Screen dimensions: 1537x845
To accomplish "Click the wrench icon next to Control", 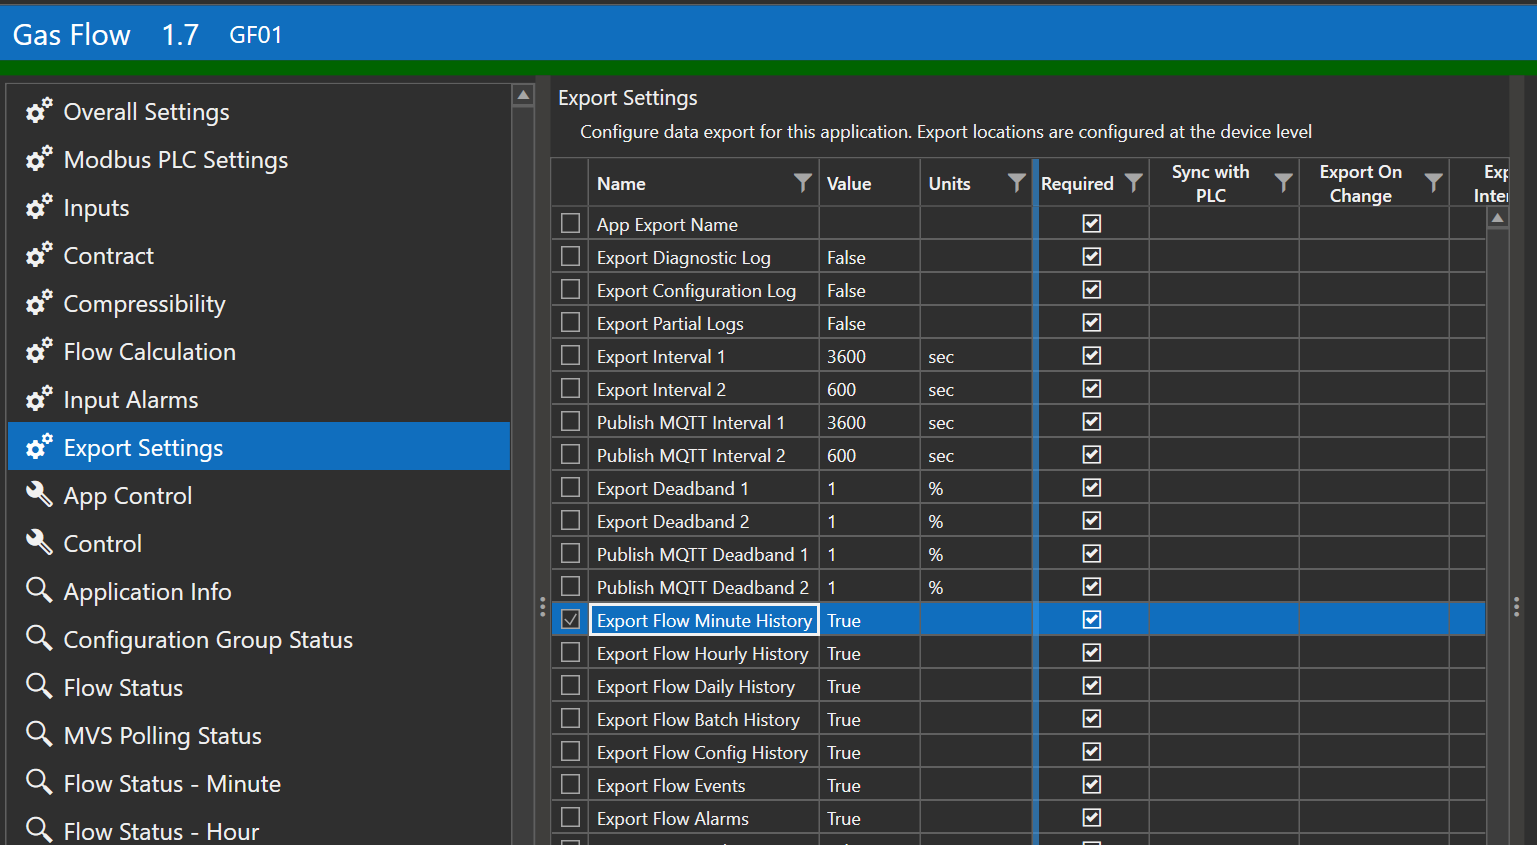I will 39,542.
